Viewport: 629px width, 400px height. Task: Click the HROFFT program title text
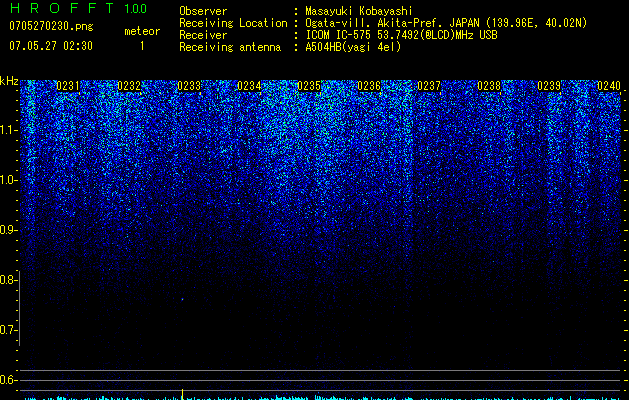[x=62, y=8]
